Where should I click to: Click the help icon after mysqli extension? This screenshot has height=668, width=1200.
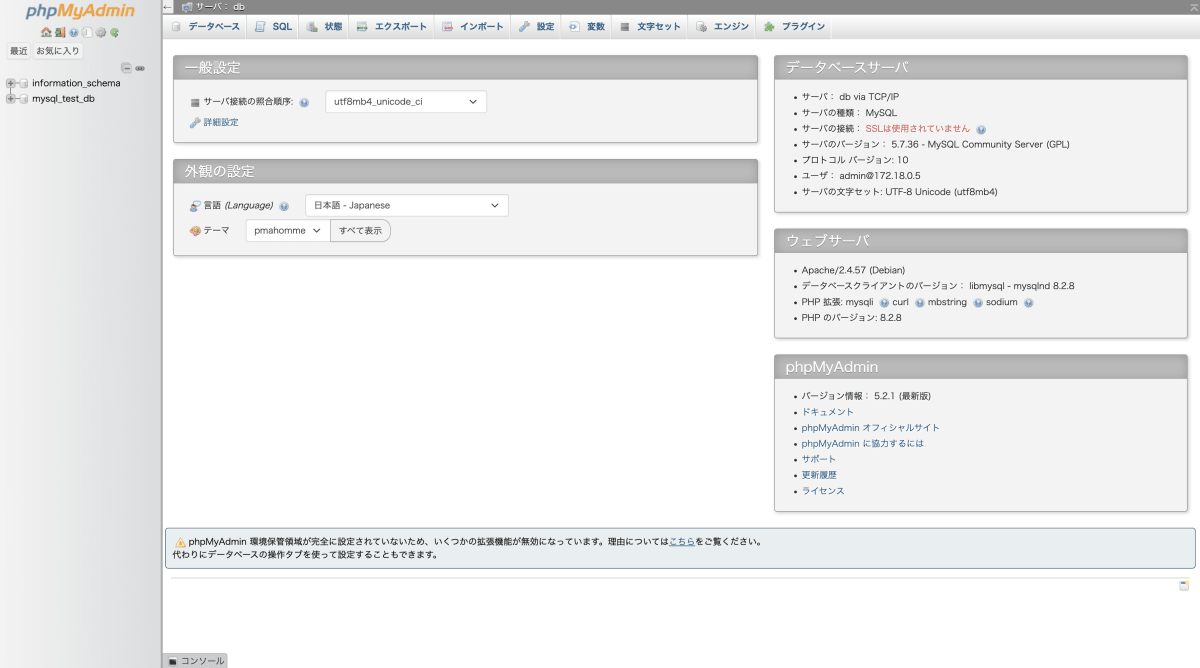884,302
